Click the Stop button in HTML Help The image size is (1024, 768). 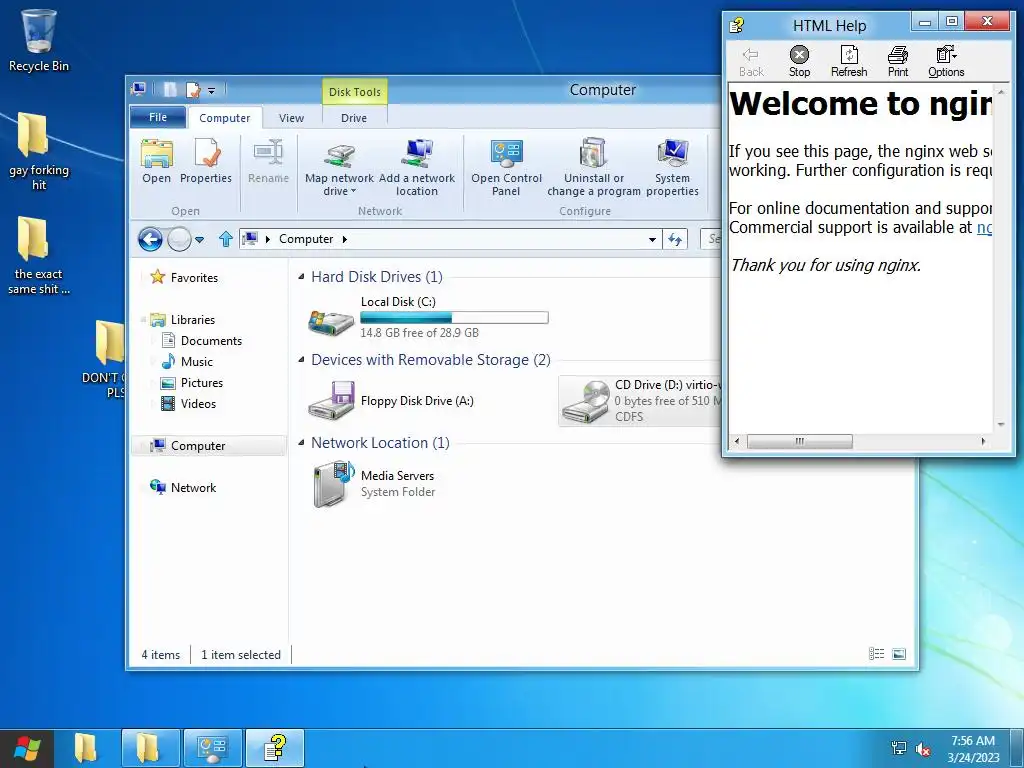tap(799, 62)
